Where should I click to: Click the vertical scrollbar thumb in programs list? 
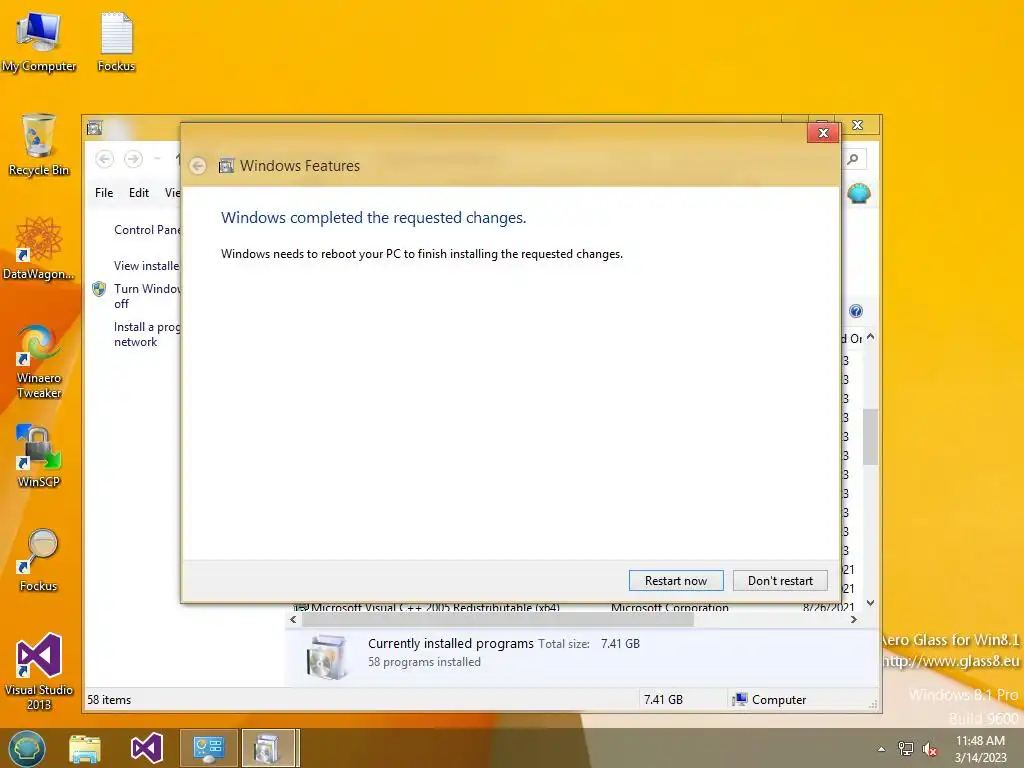click(869, 436)
